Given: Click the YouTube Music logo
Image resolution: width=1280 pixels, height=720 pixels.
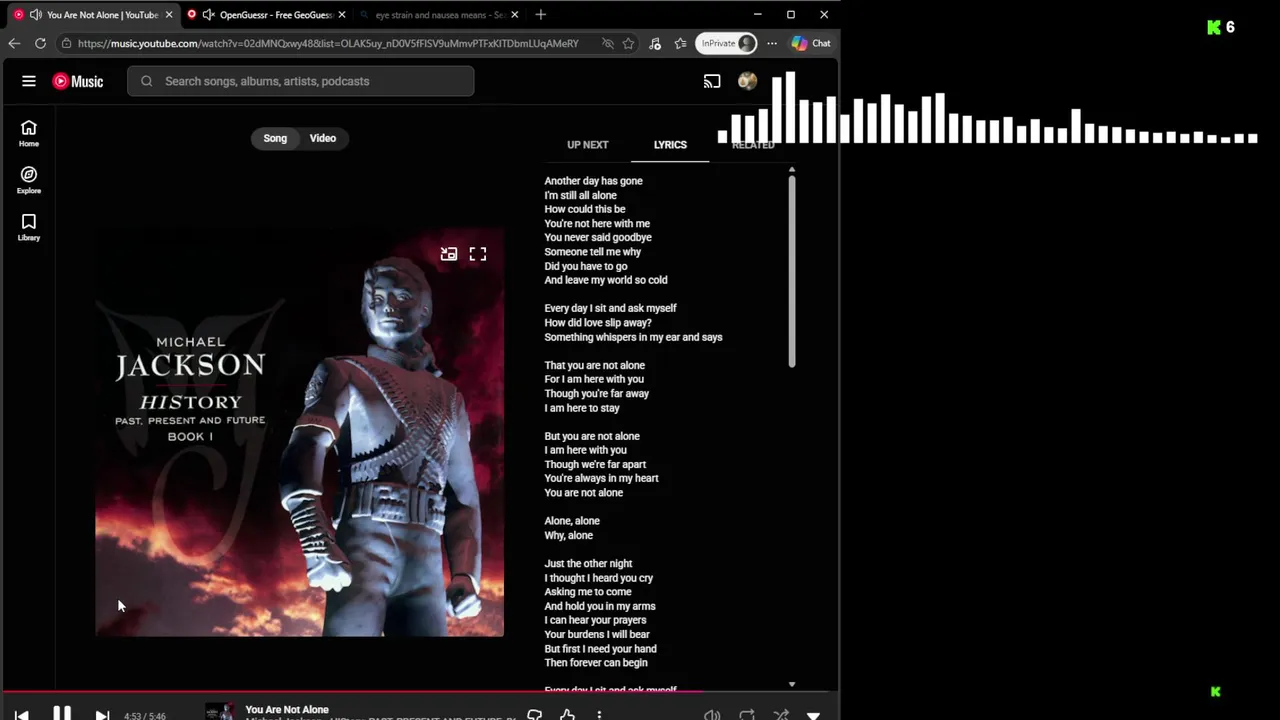Looking at the screenshot, I should [x=78, y=81].
